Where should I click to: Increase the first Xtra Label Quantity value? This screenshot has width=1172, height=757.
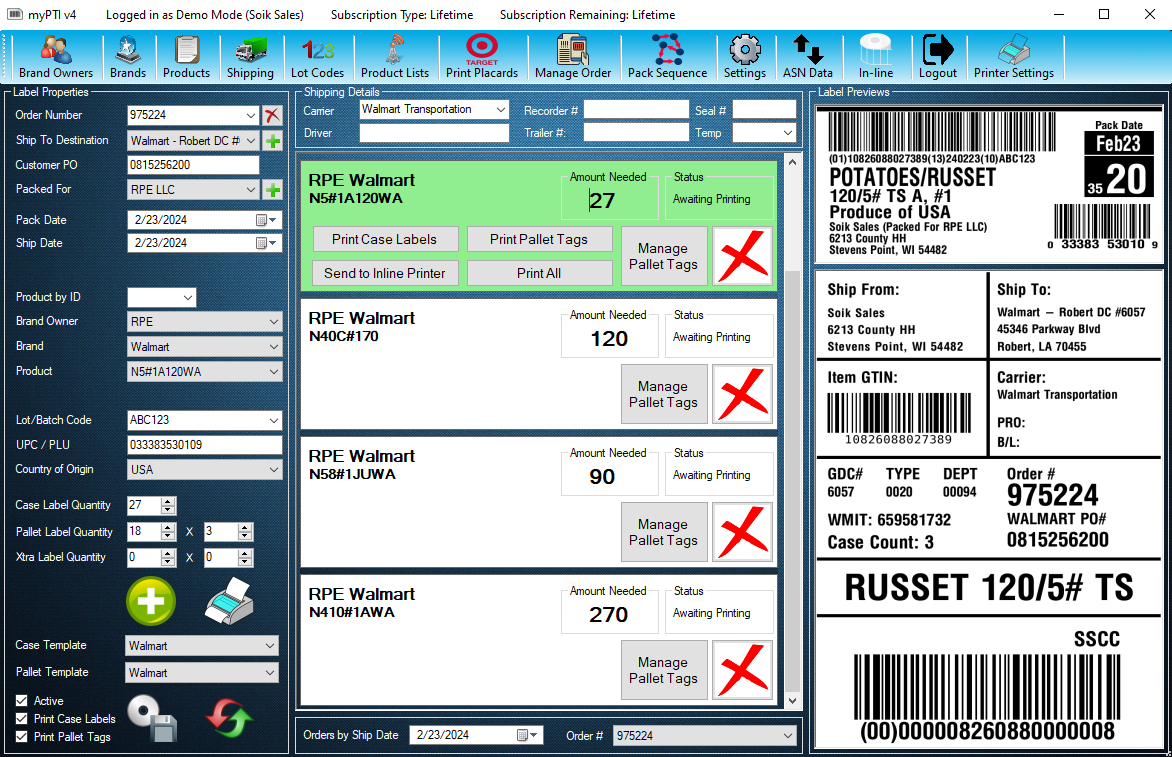(x=168, y=553)
